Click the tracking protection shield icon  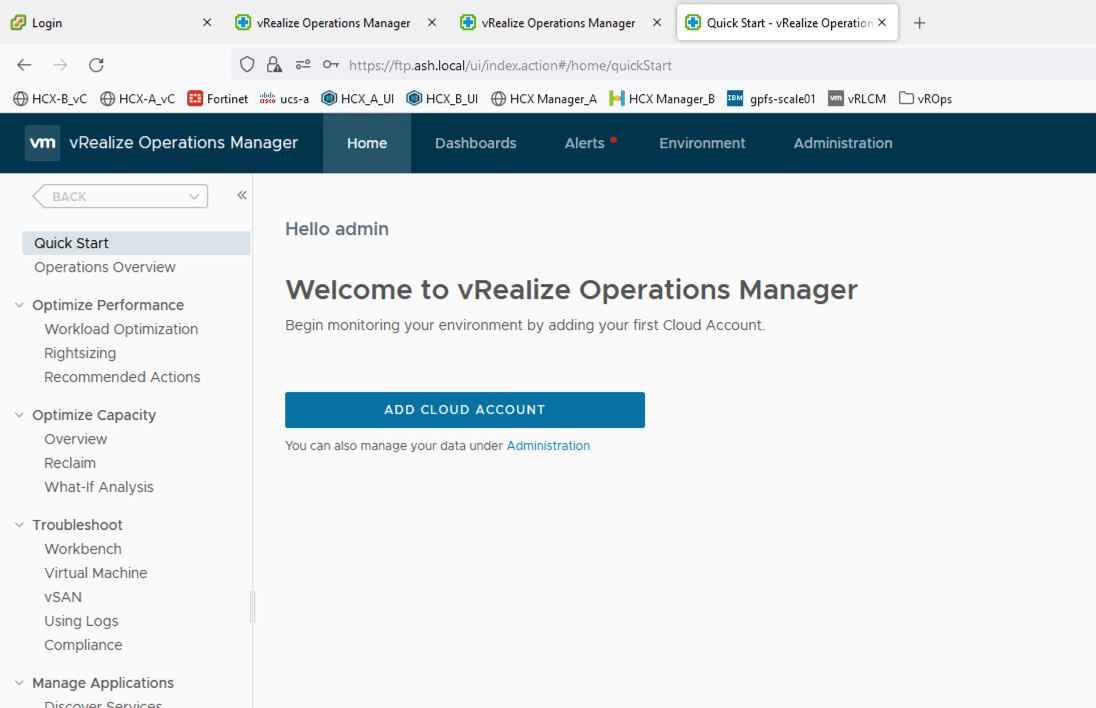[x=246, y=64]
